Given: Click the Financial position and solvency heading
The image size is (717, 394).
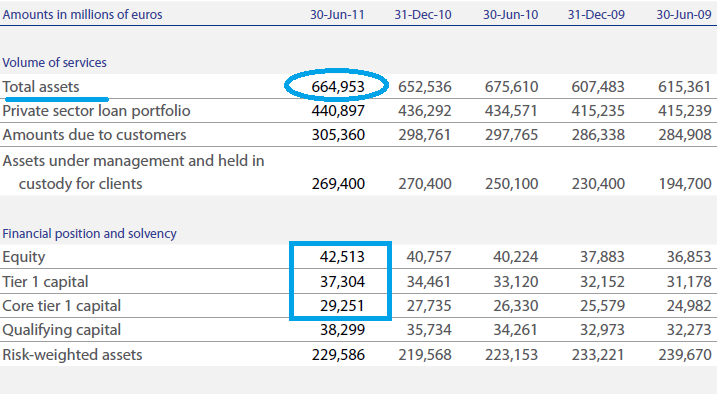Looking at the screenshot, I should (89, 234).
